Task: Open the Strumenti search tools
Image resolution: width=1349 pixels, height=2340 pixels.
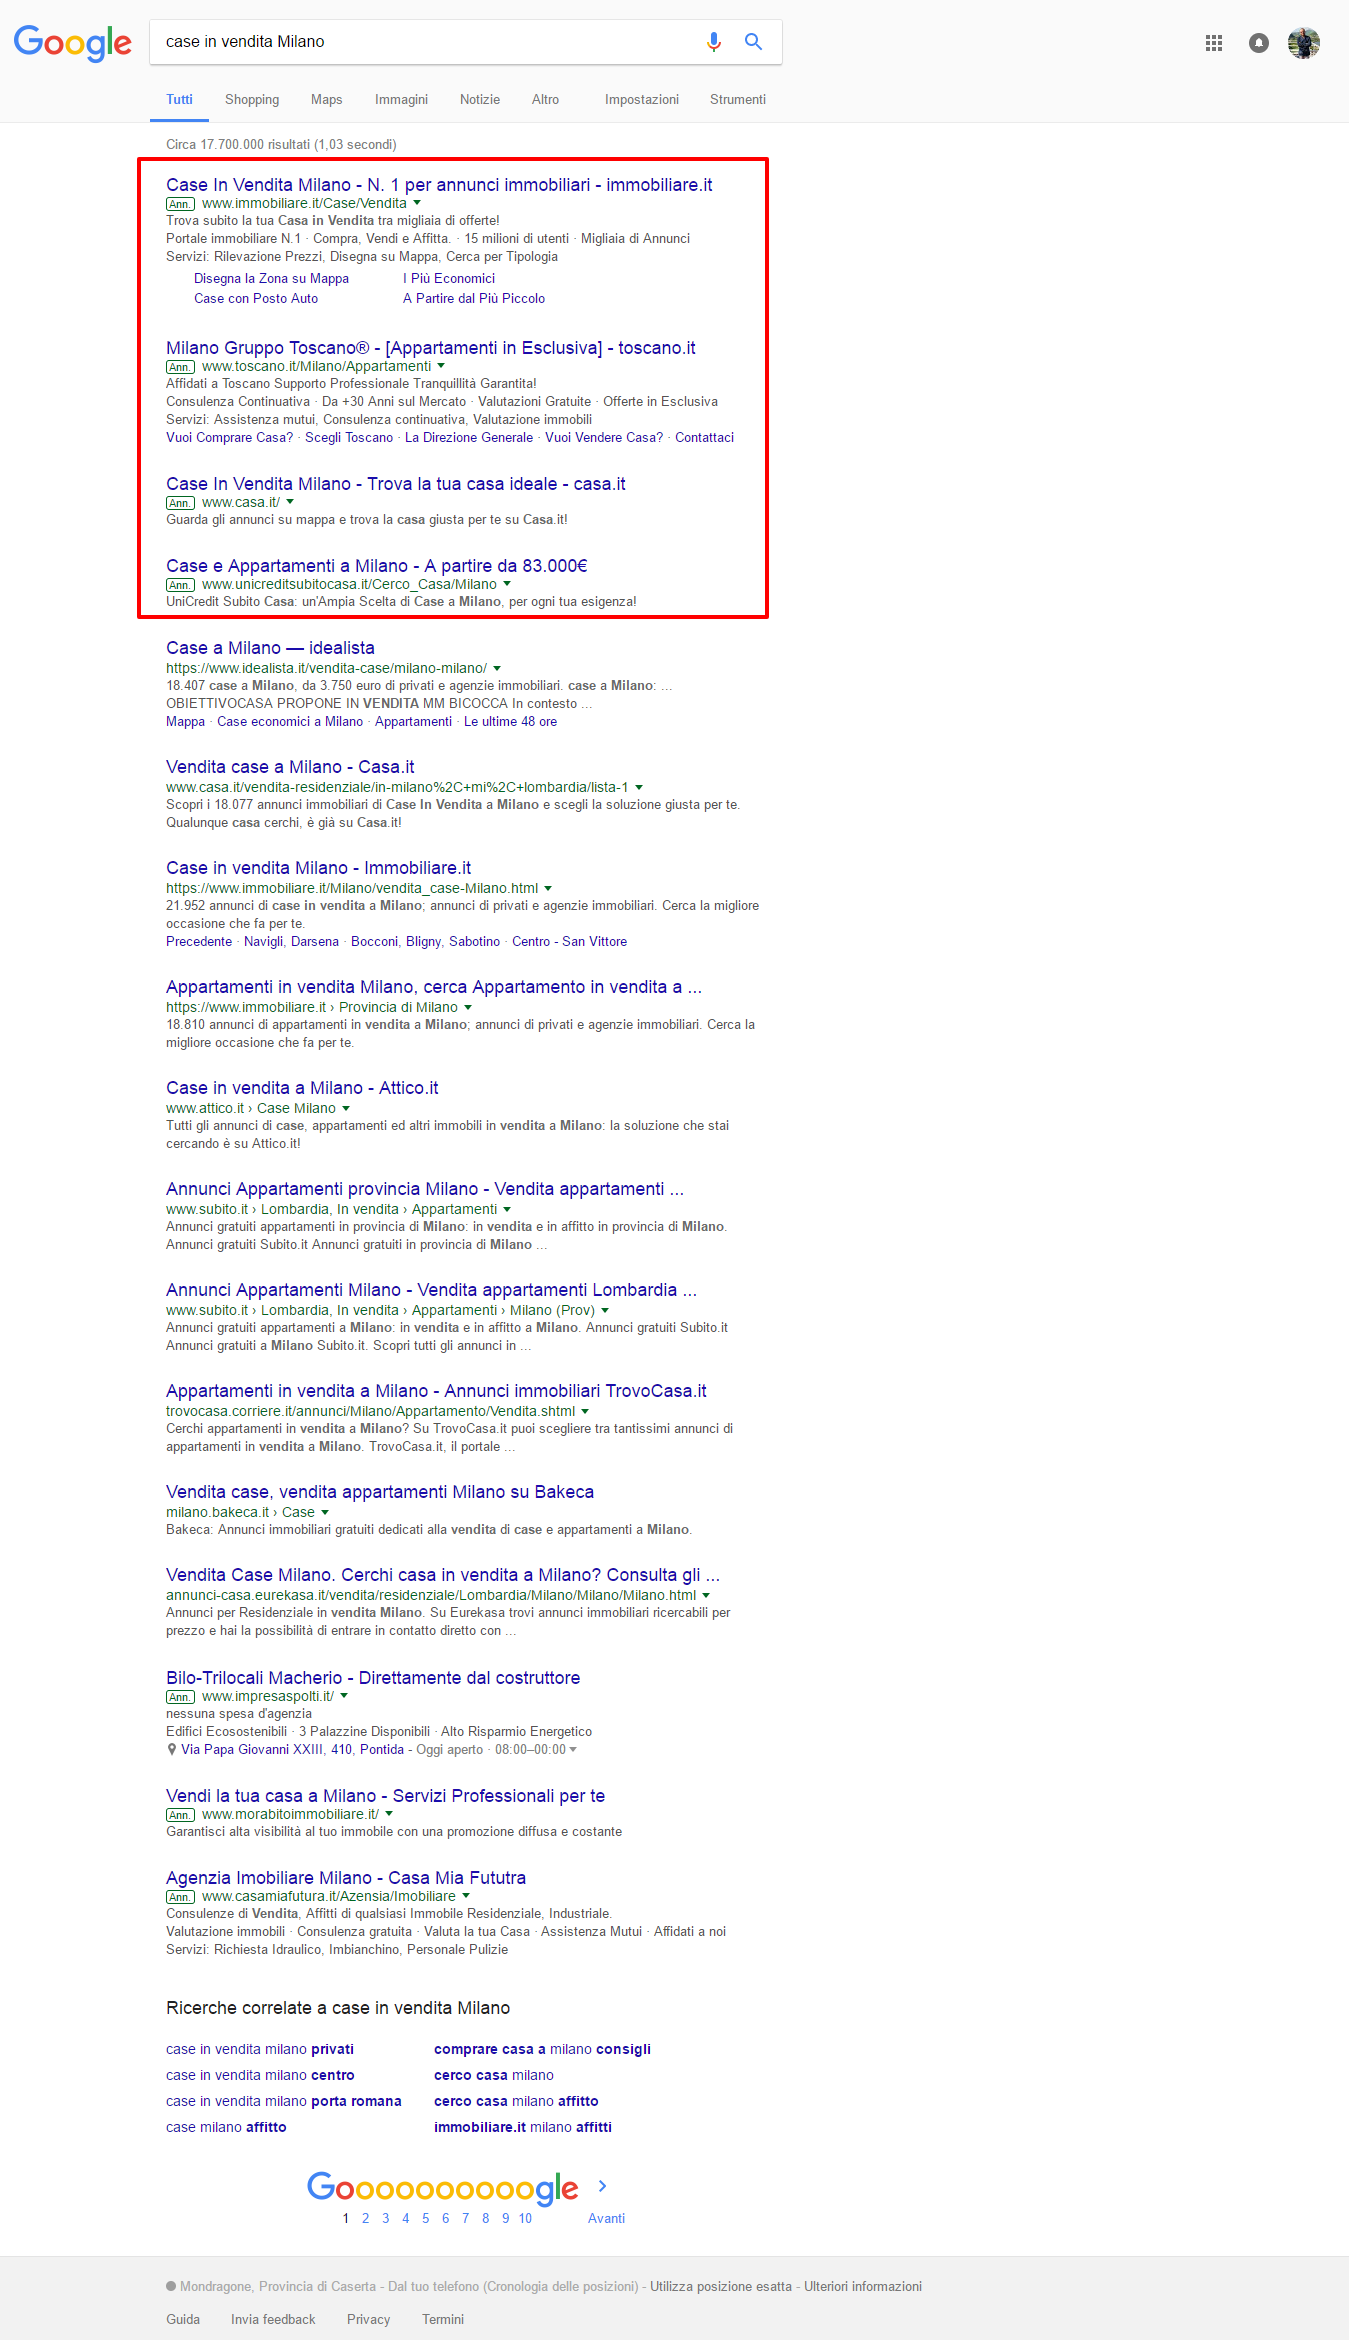Action: [737, 100]
